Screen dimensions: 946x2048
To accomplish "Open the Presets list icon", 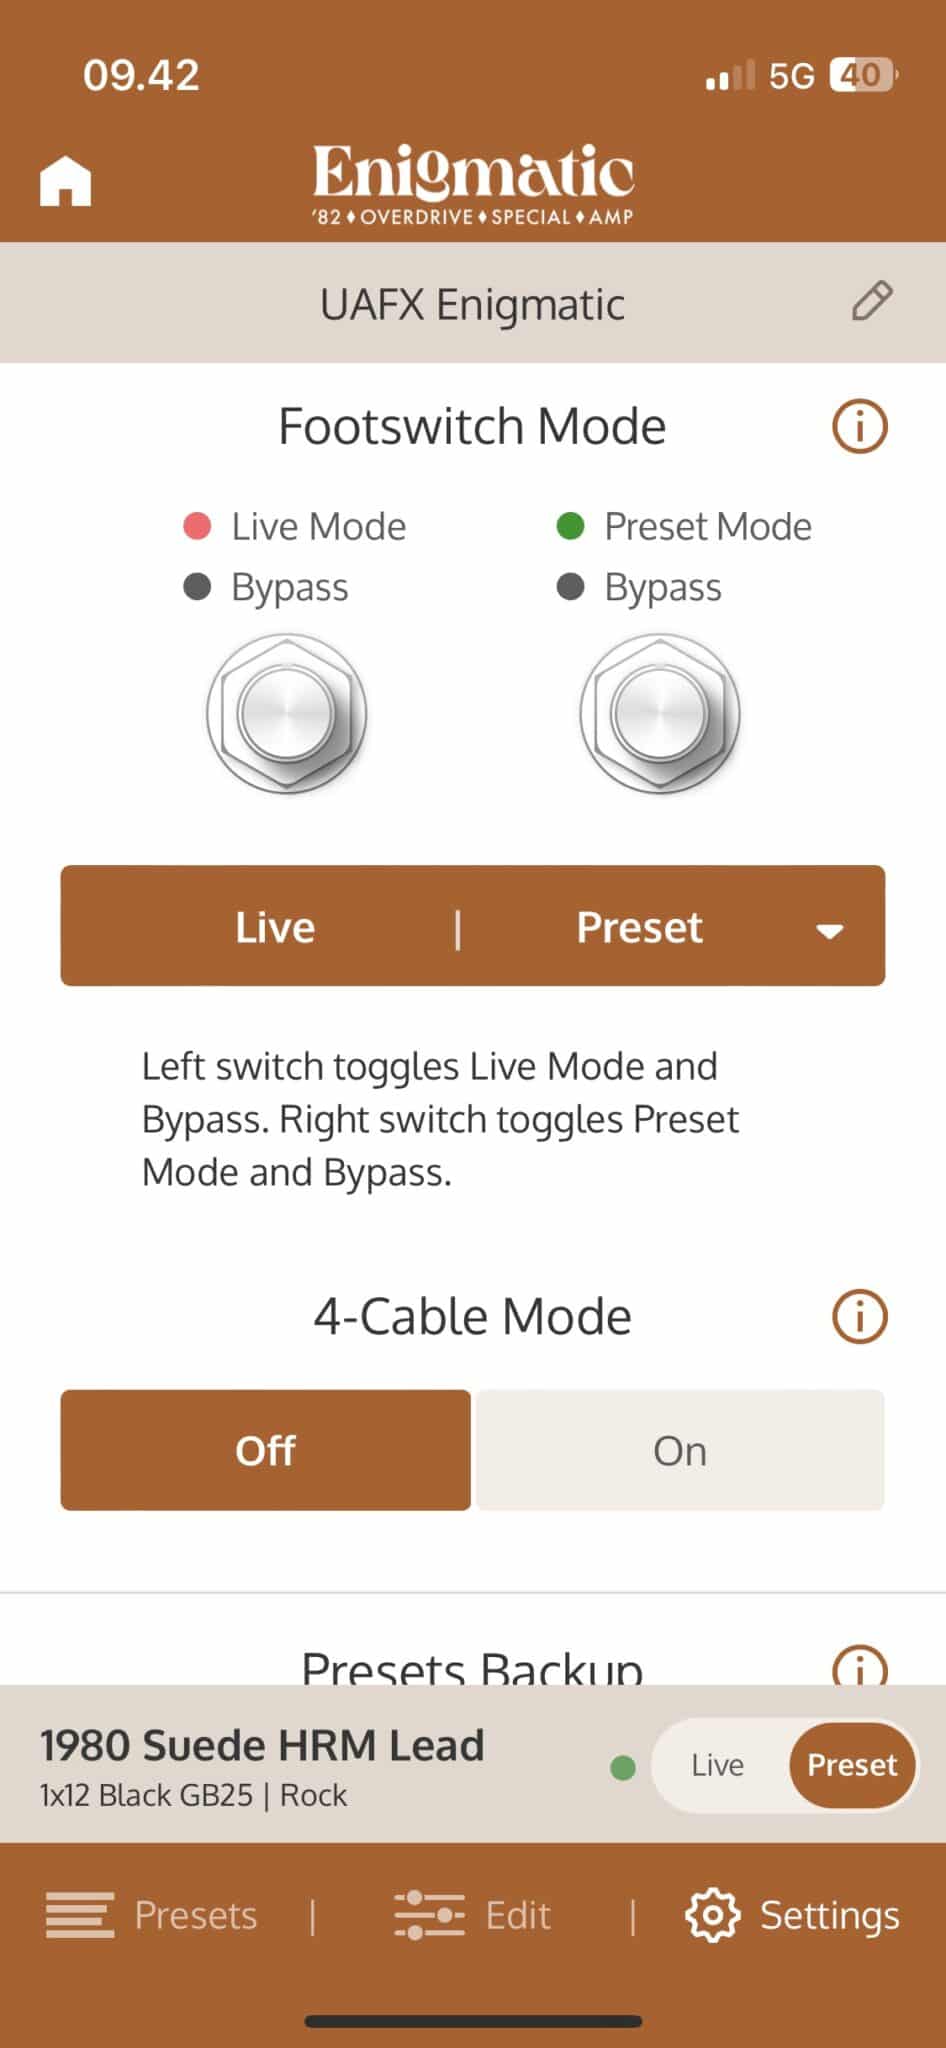I will click(80, 1915).
